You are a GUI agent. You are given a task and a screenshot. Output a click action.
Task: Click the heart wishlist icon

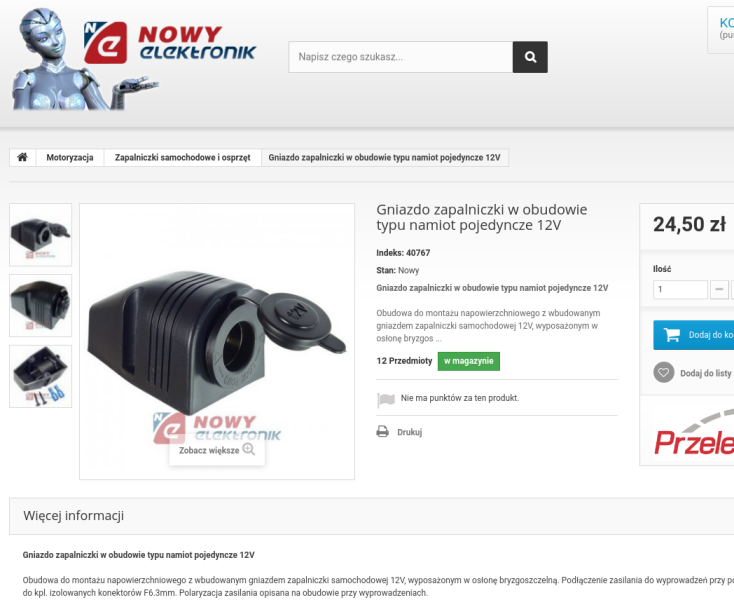(663, 373)
